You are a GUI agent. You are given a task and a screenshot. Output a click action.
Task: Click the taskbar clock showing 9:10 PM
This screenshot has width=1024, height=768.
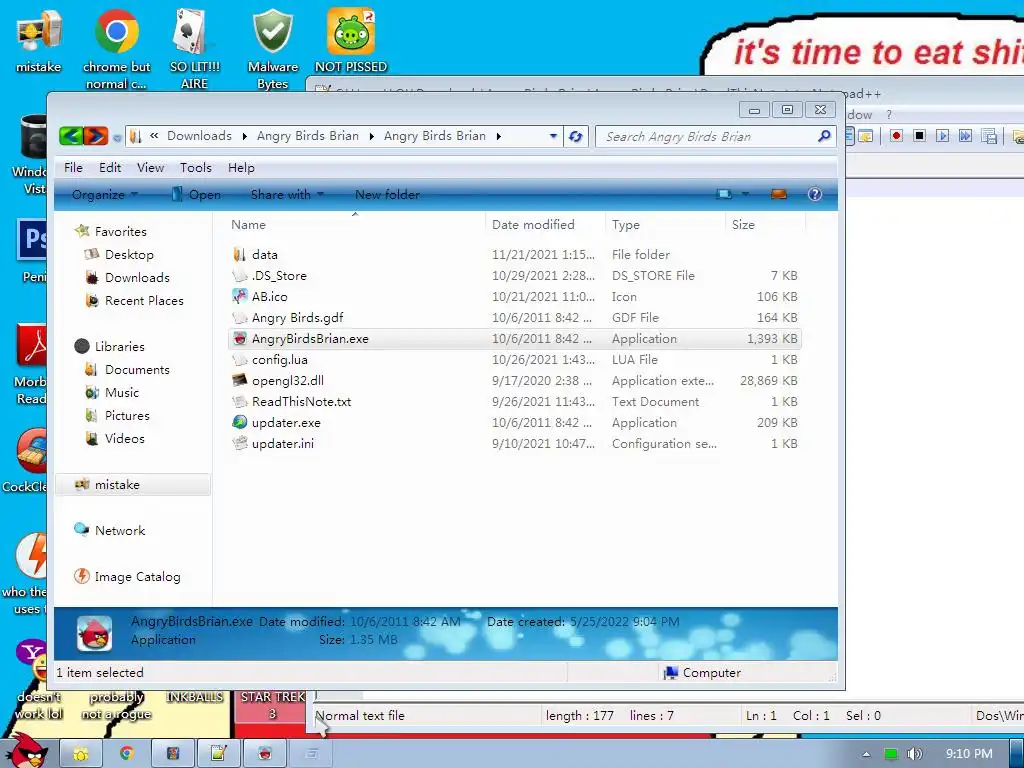tap(969, 754)
